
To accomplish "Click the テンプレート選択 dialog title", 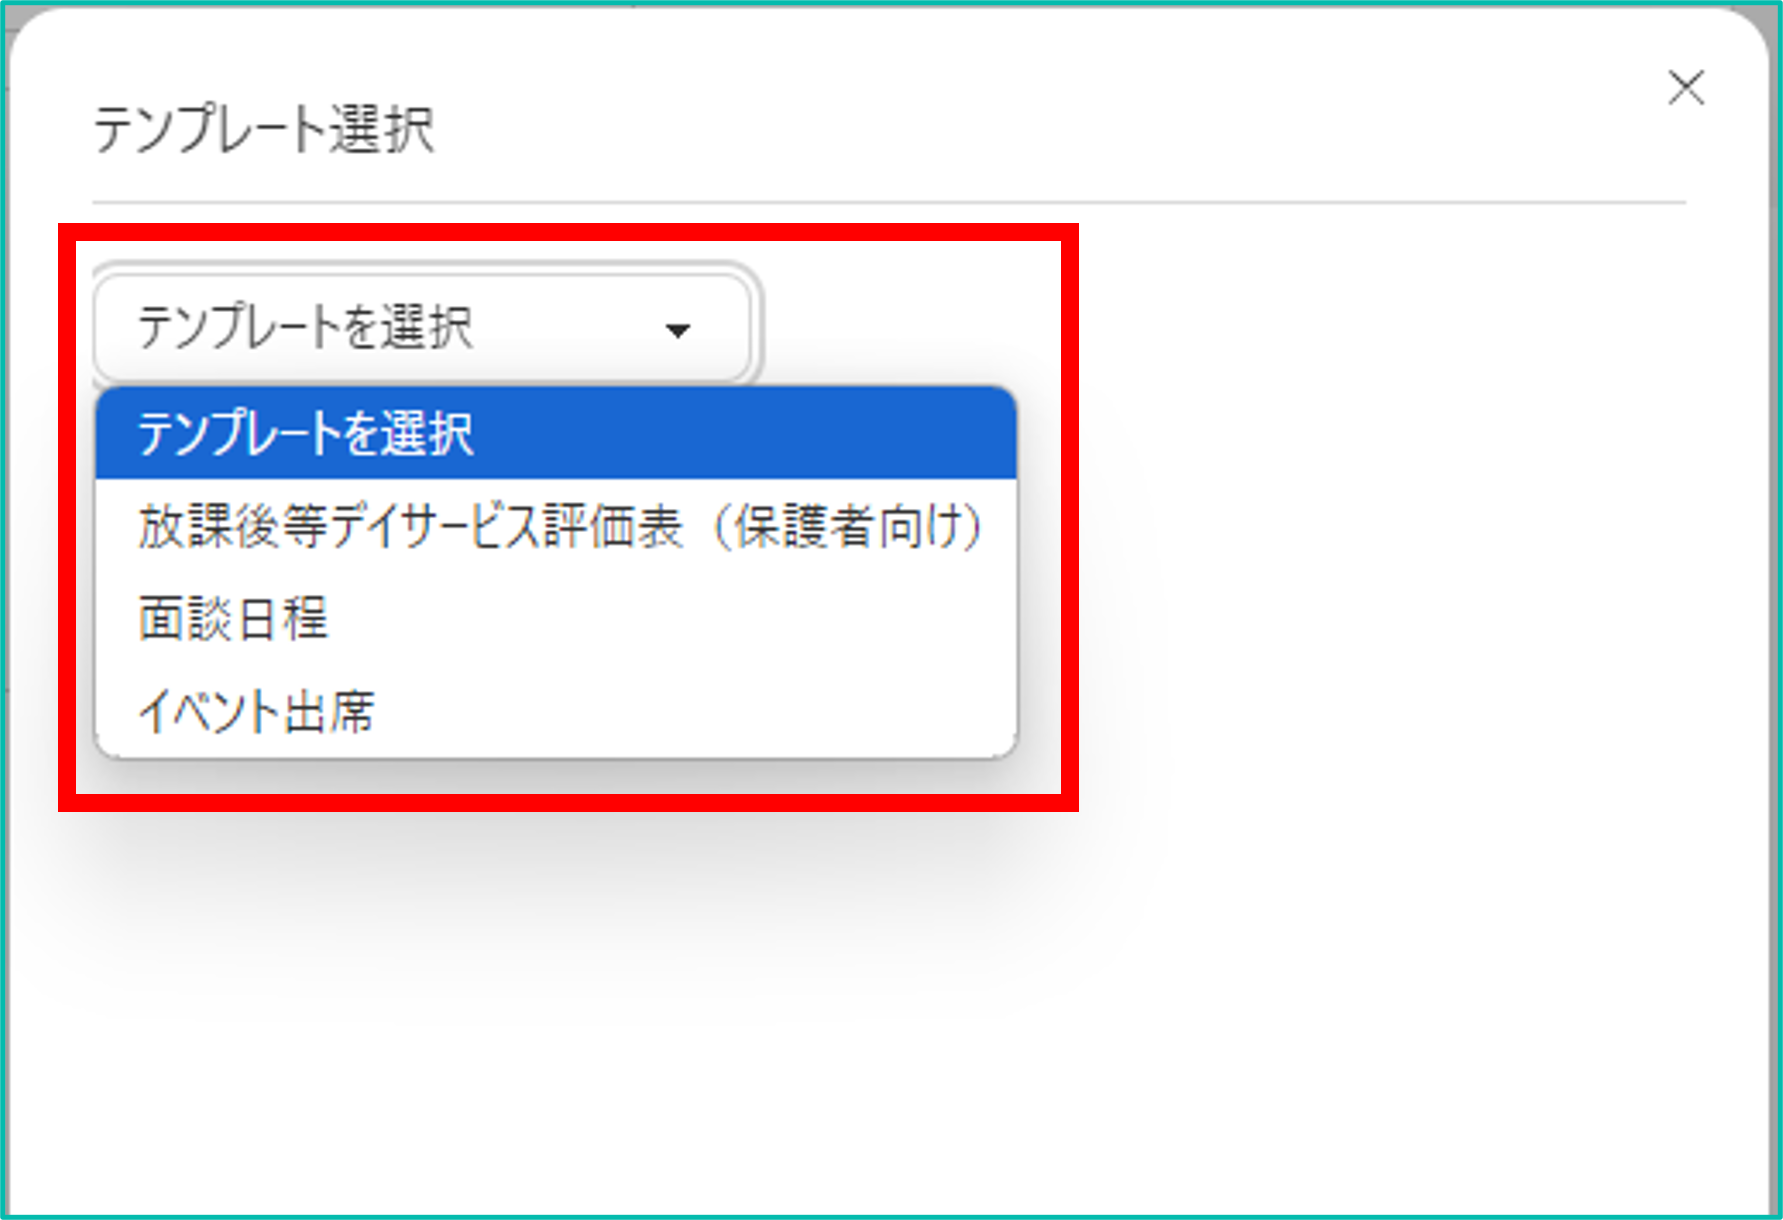I will pos(264,129).
